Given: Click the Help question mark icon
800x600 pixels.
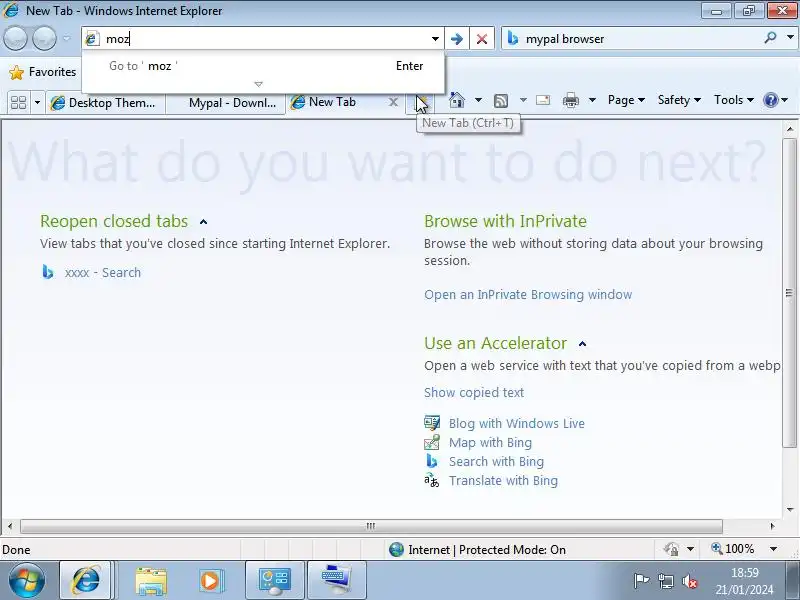Looking at the screenshot, I should point(770,100).
